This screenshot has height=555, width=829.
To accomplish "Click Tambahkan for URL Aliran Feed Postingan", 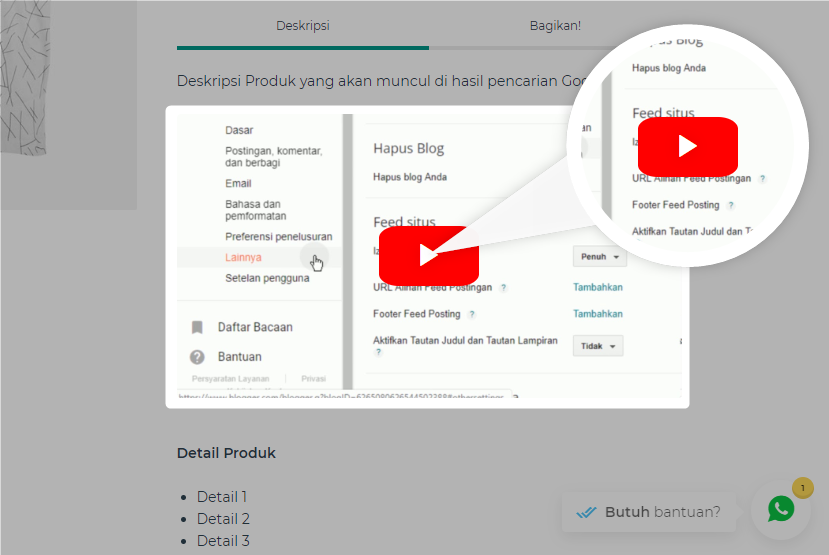I will pyautogui.click(x=598, y=287).
